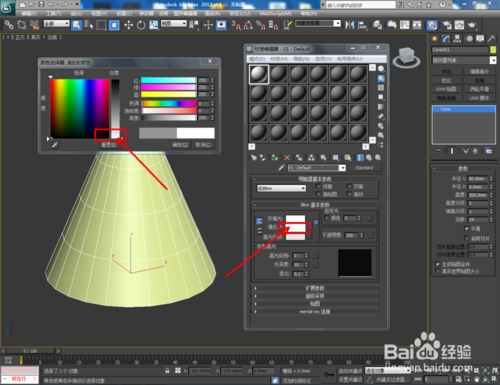Toggle the Self-Illumination Color checkbox

pyautogui.click(x=327, y=218)
